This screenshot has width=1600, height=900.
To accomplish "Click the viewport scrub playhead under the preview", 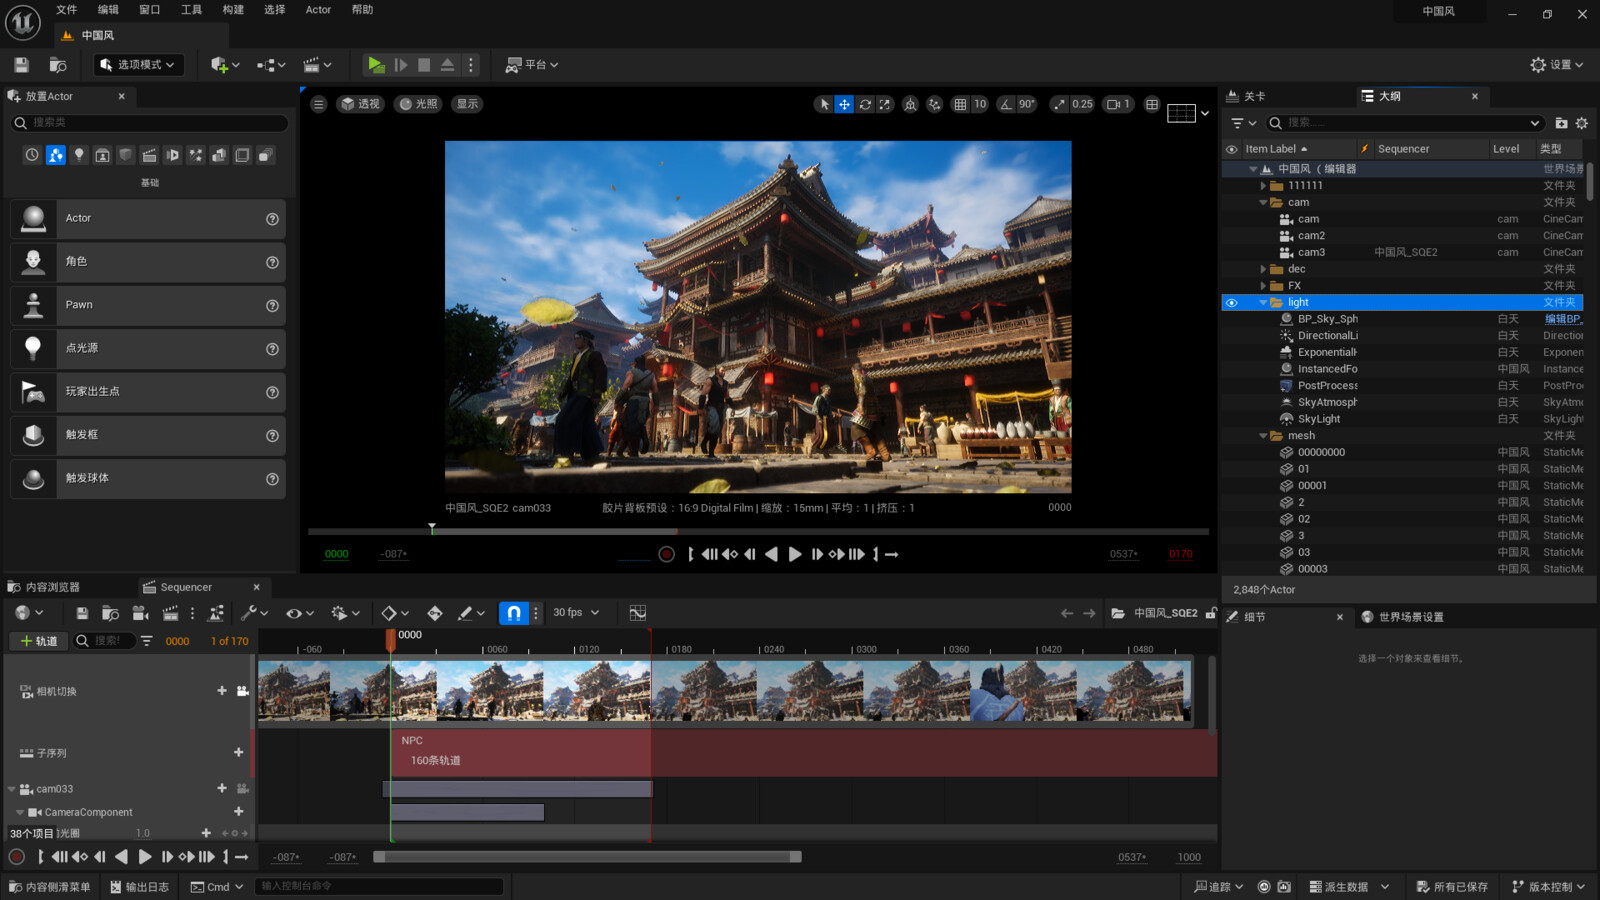I will tap(432, 528).
